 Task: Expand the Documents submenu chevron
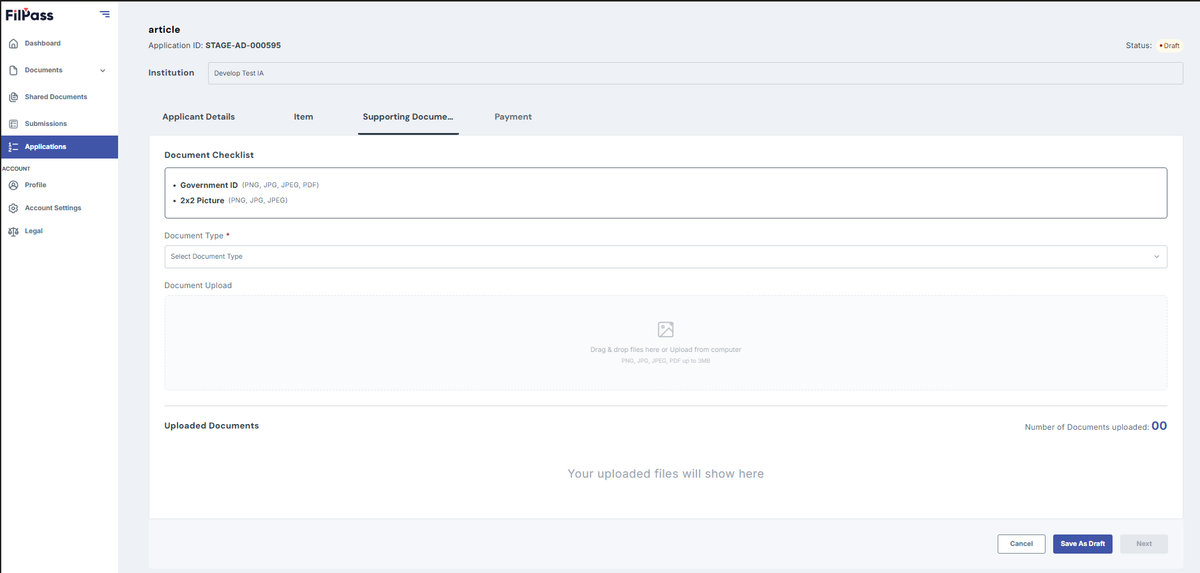click(103, 70)
